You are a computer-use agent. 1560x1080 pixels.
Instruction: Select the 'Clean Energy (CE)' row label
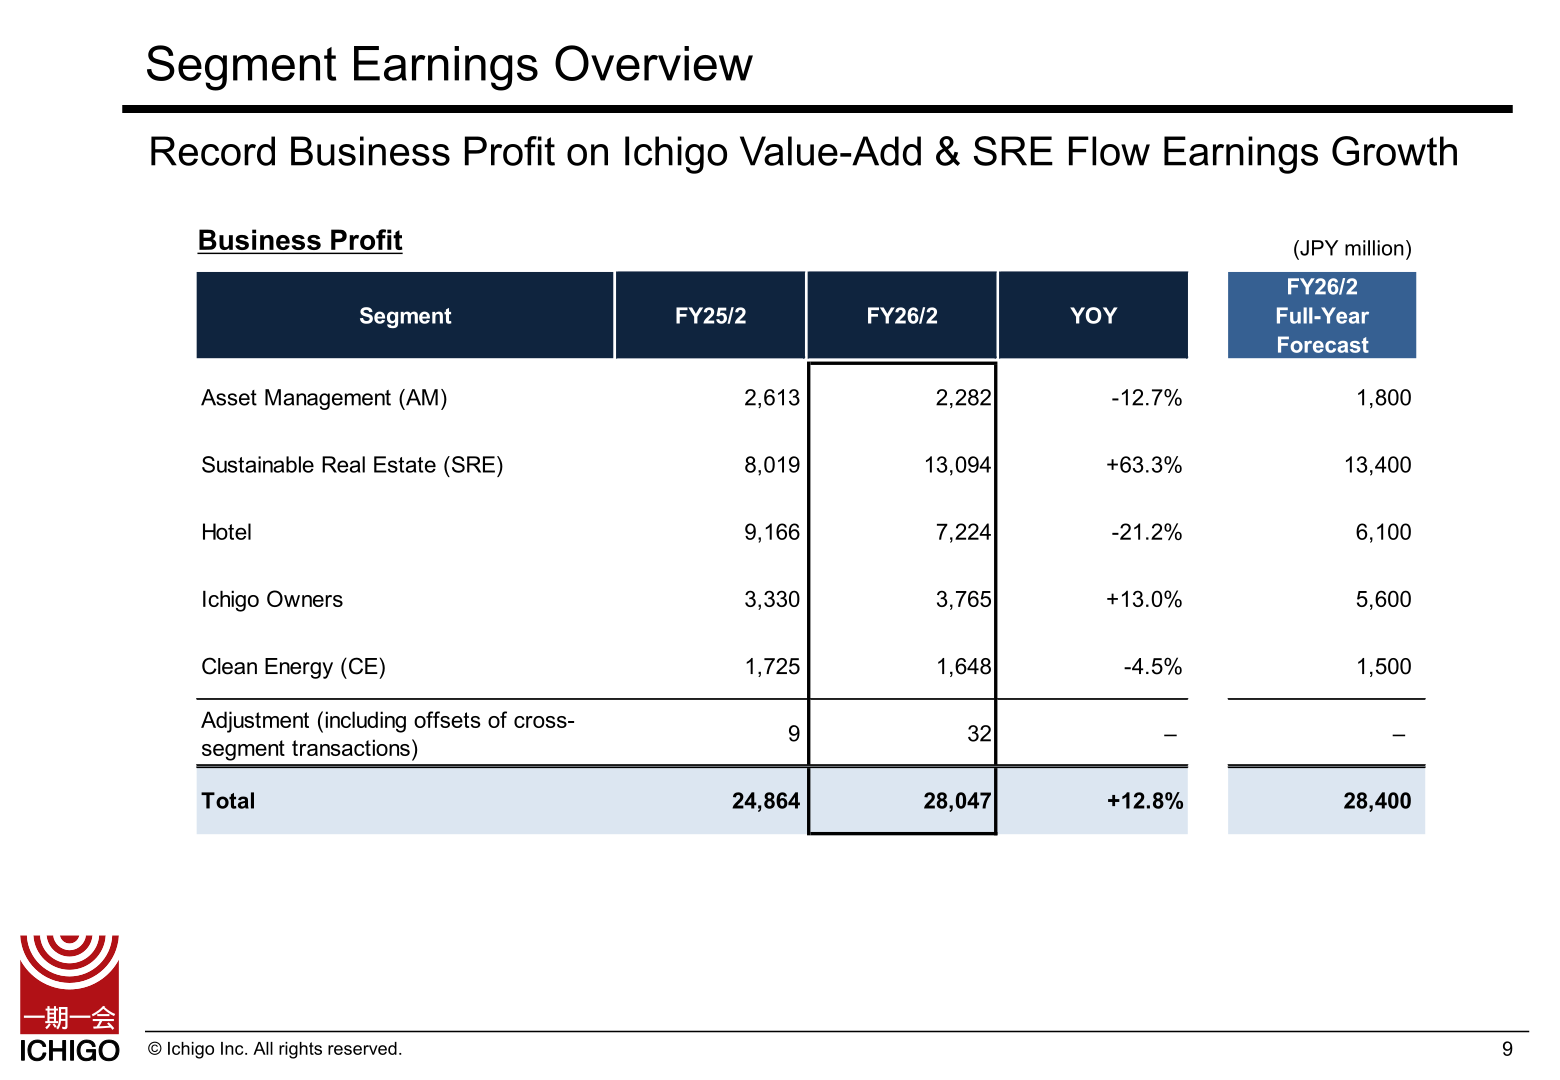(x=293, y=666)
